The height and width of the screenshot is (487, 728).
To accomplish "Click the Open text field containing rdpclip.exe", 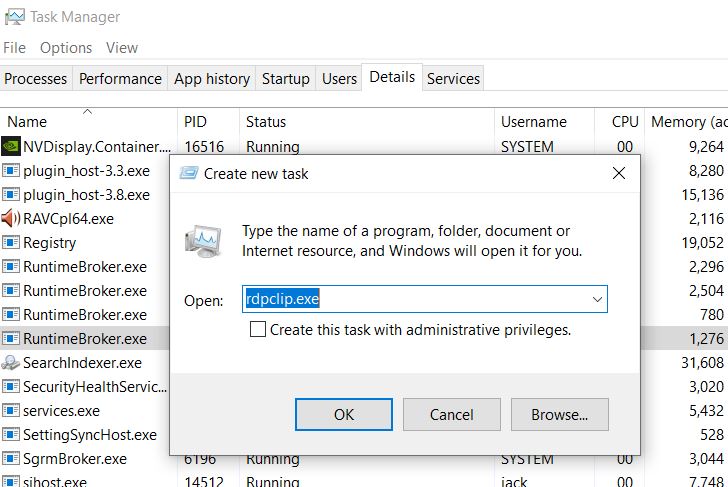I will point(414,299).
